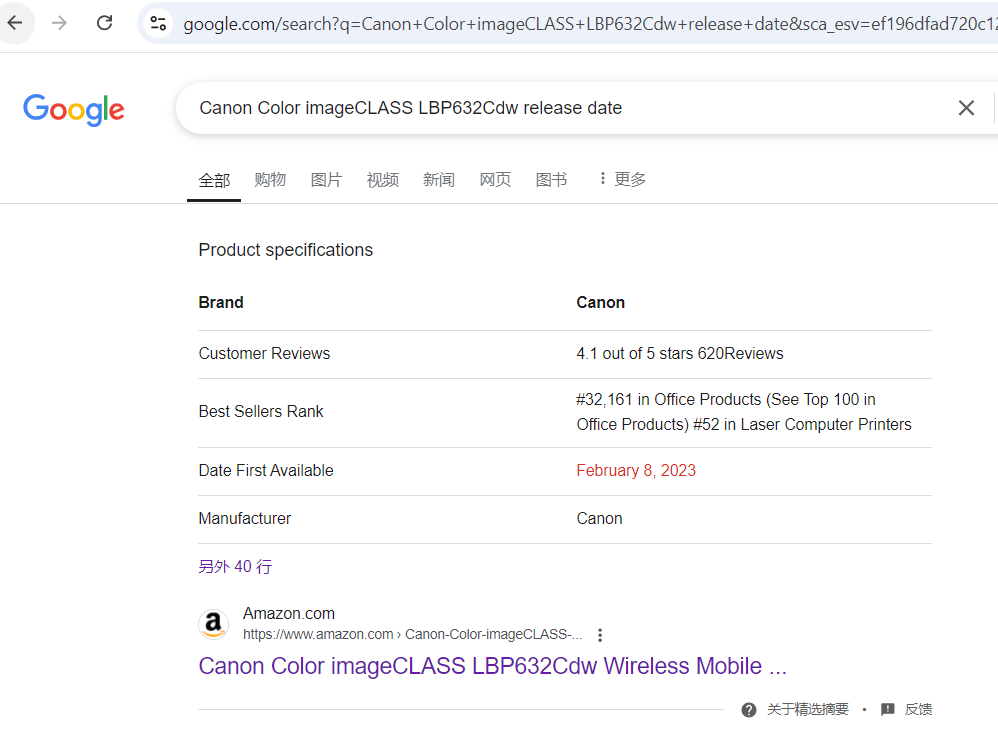Screen dimensions: 998x736
Task: Click the Google search input field
Action: pos(560,108)
